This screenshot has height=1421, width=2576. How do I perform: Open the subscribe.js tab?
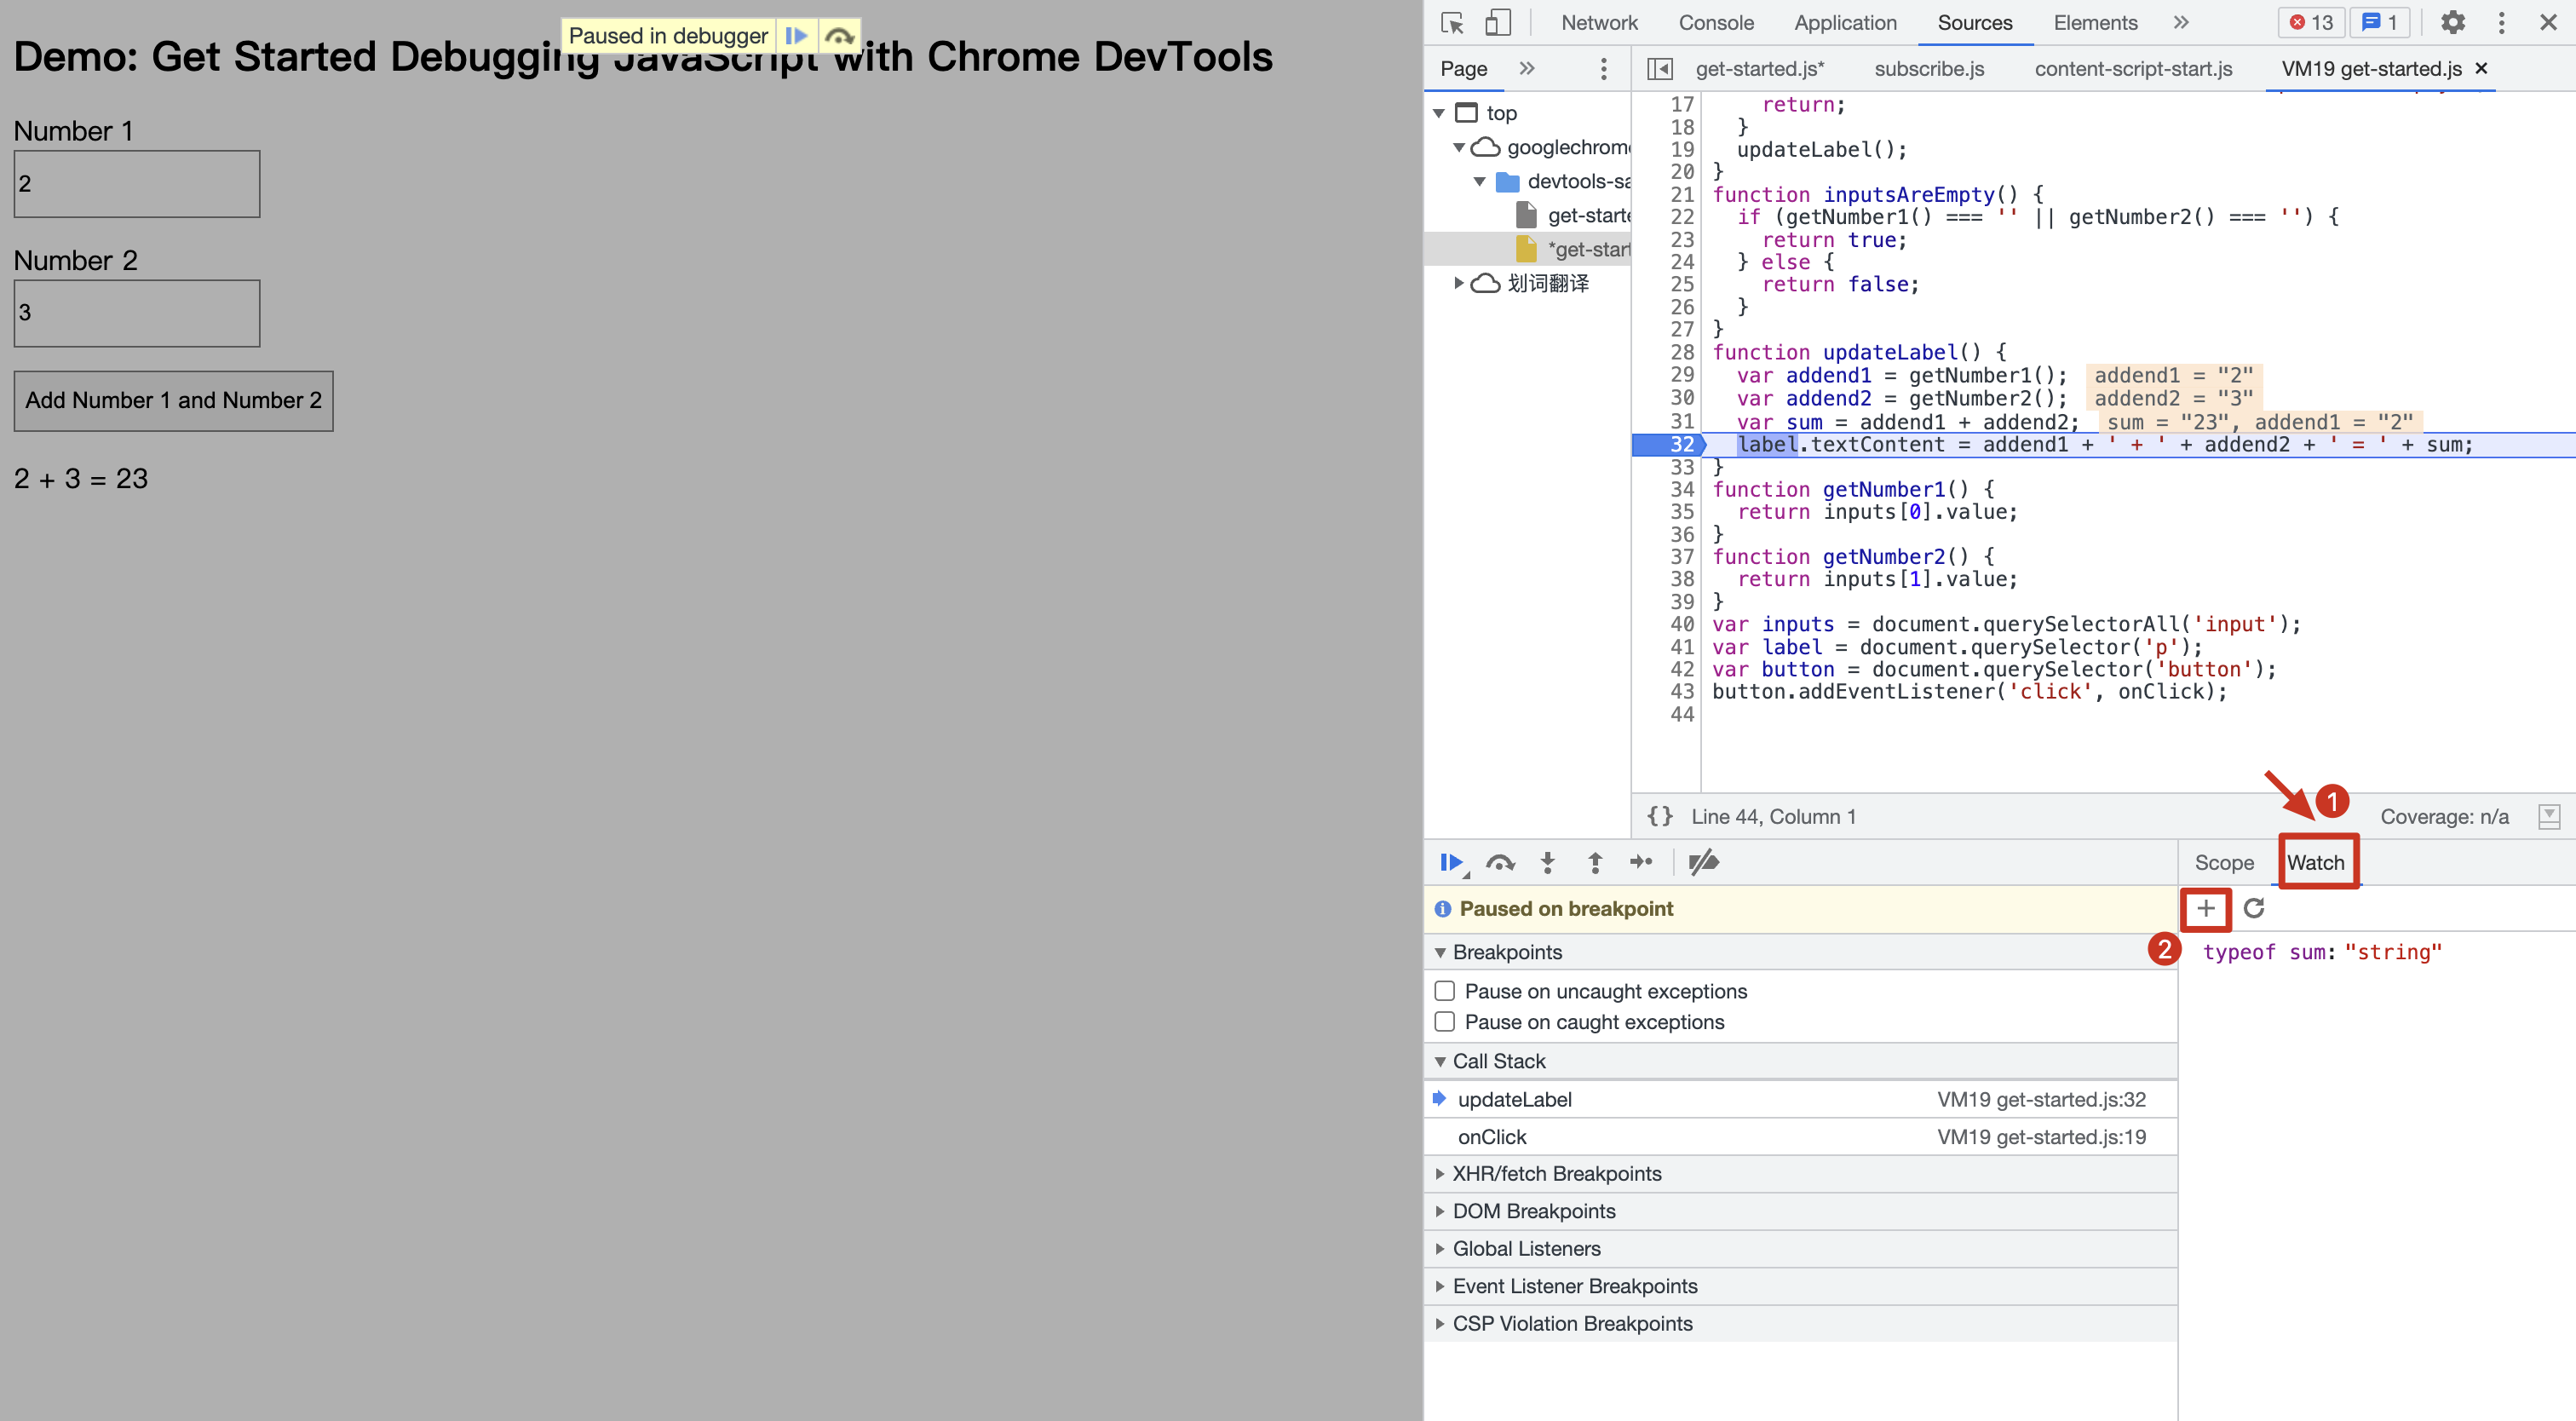pyautogui.click(x=1928, y=68)
